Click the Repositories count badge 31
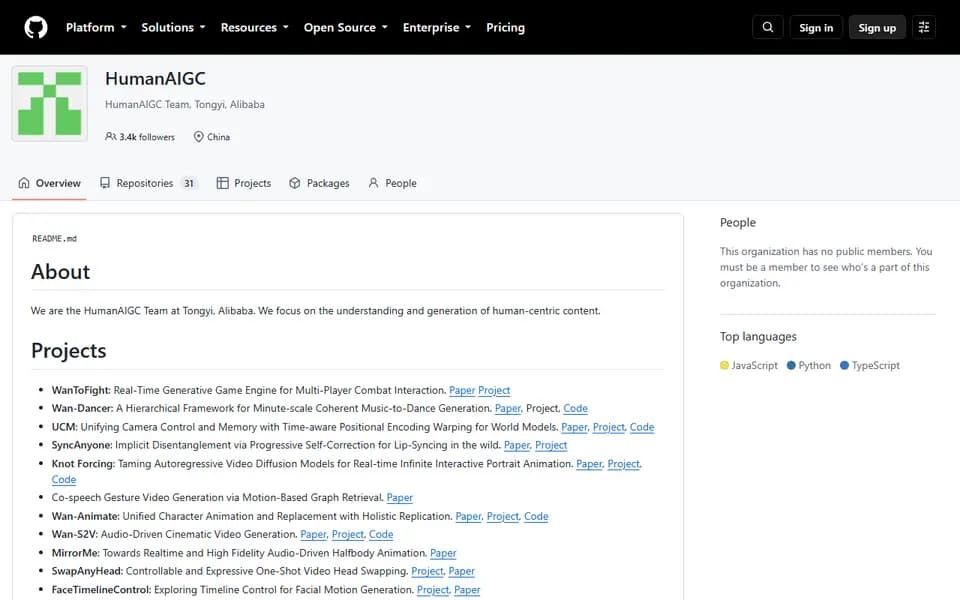The image size is (960, 600). click(189, 183)
